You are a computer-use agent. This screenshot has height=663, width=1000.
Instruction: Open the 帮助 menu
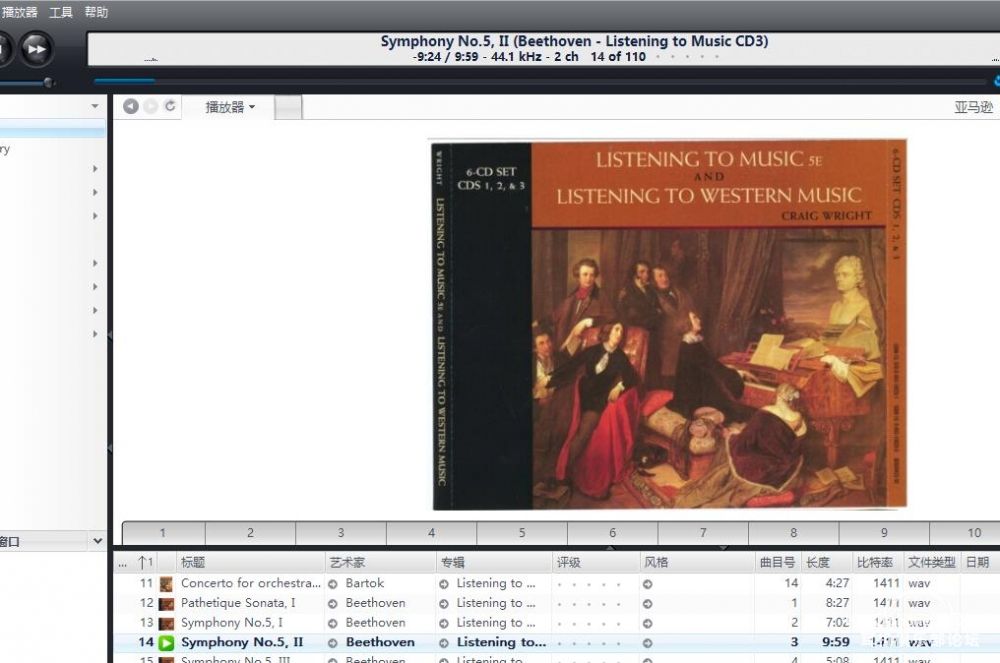(96, 12)
